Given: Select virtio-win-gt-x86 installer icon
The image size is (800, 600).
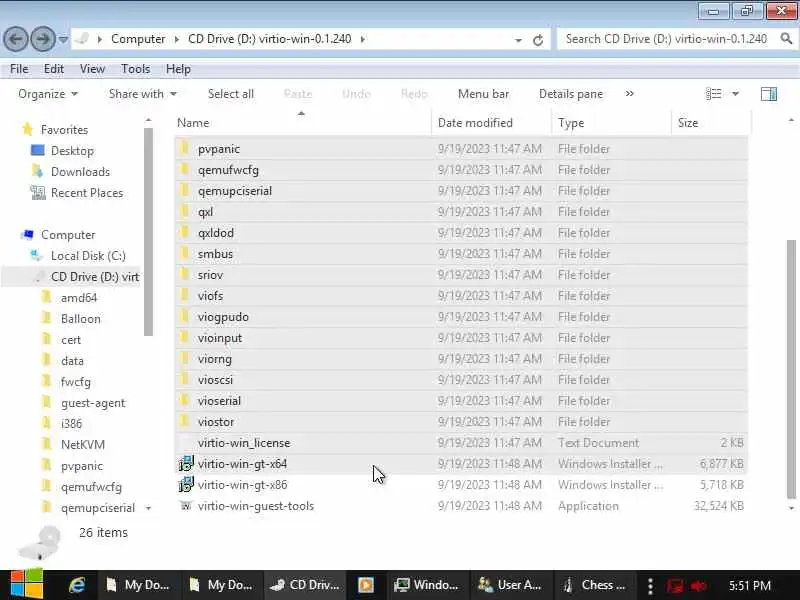Looking at the screenshot, I should (186, 484).
